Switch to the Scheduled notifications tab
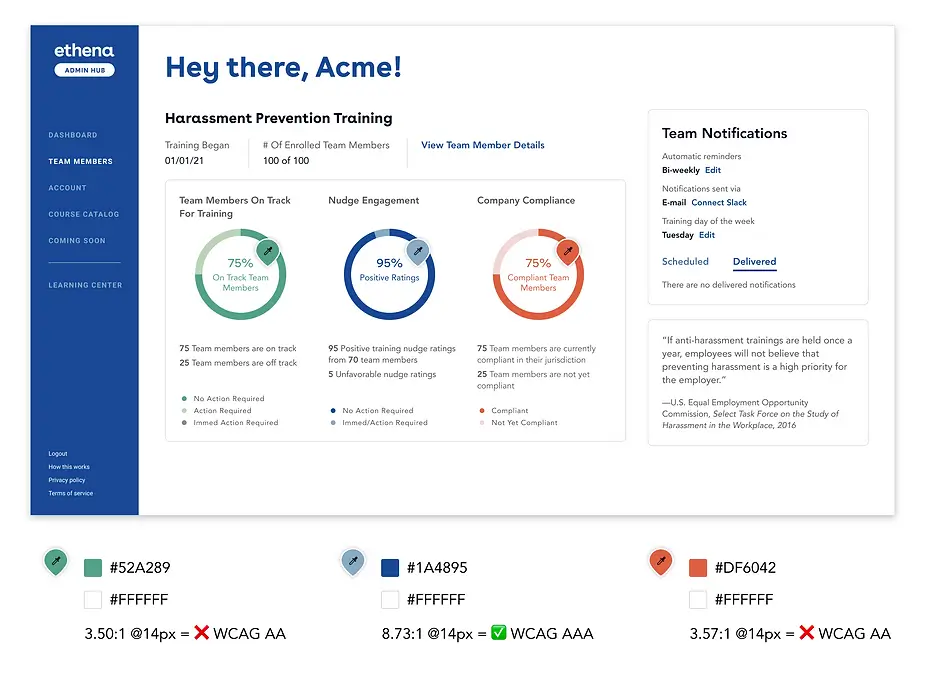 point(685,261)
